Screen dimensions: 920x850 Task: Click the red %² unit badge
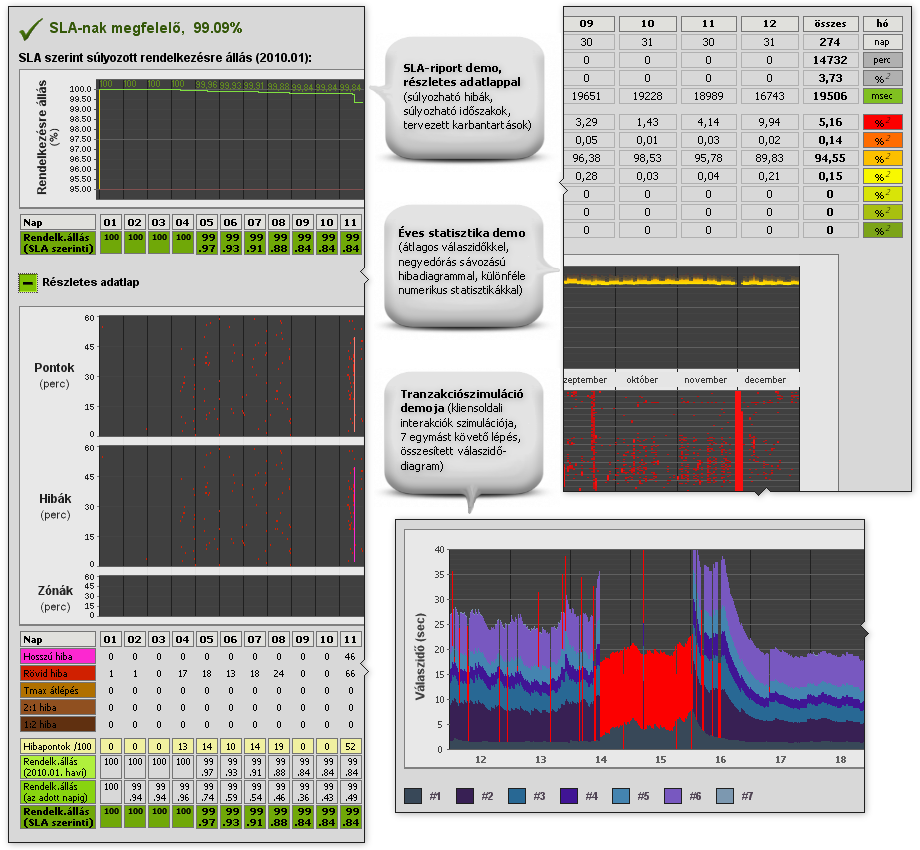click(x=882, y=121)
